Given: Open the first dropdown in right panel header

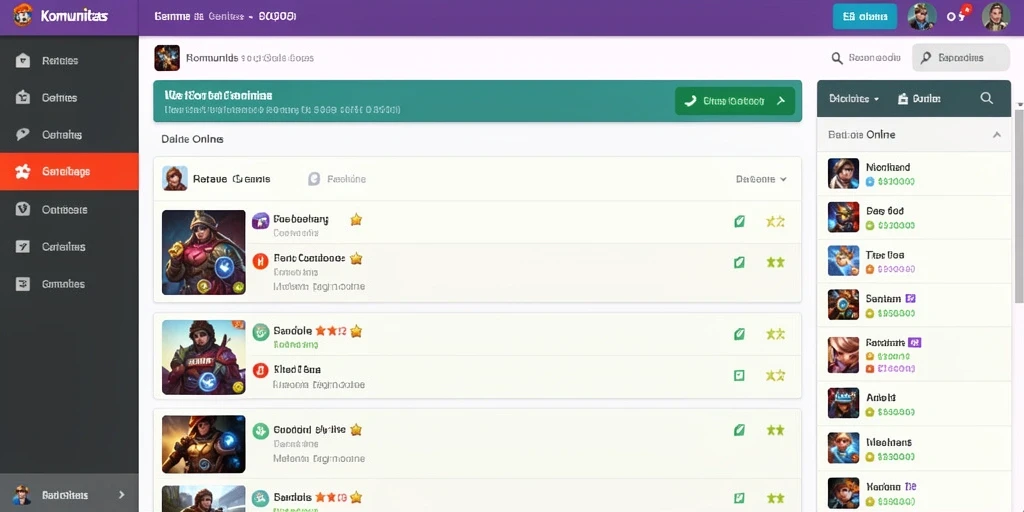Looking at the screenshot, I should tap(854, 99).
